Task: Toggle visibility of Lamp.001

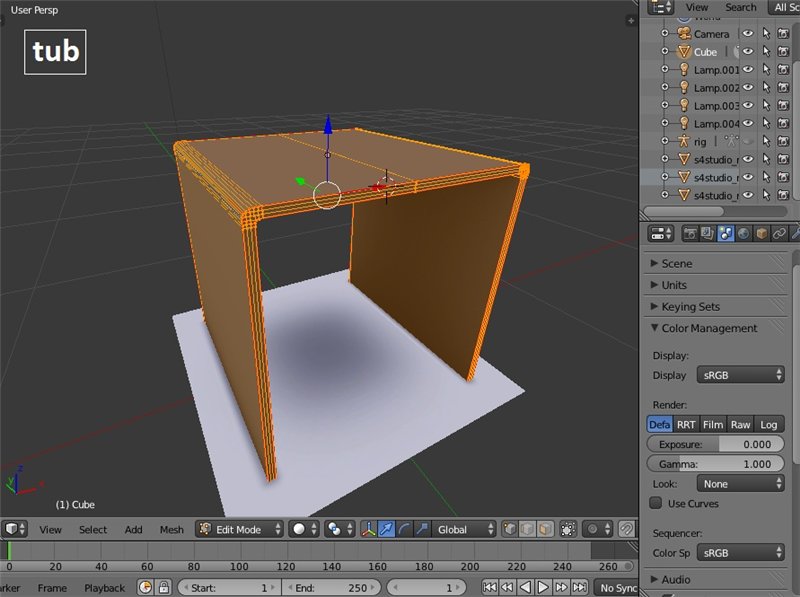Action: point(747,70)
